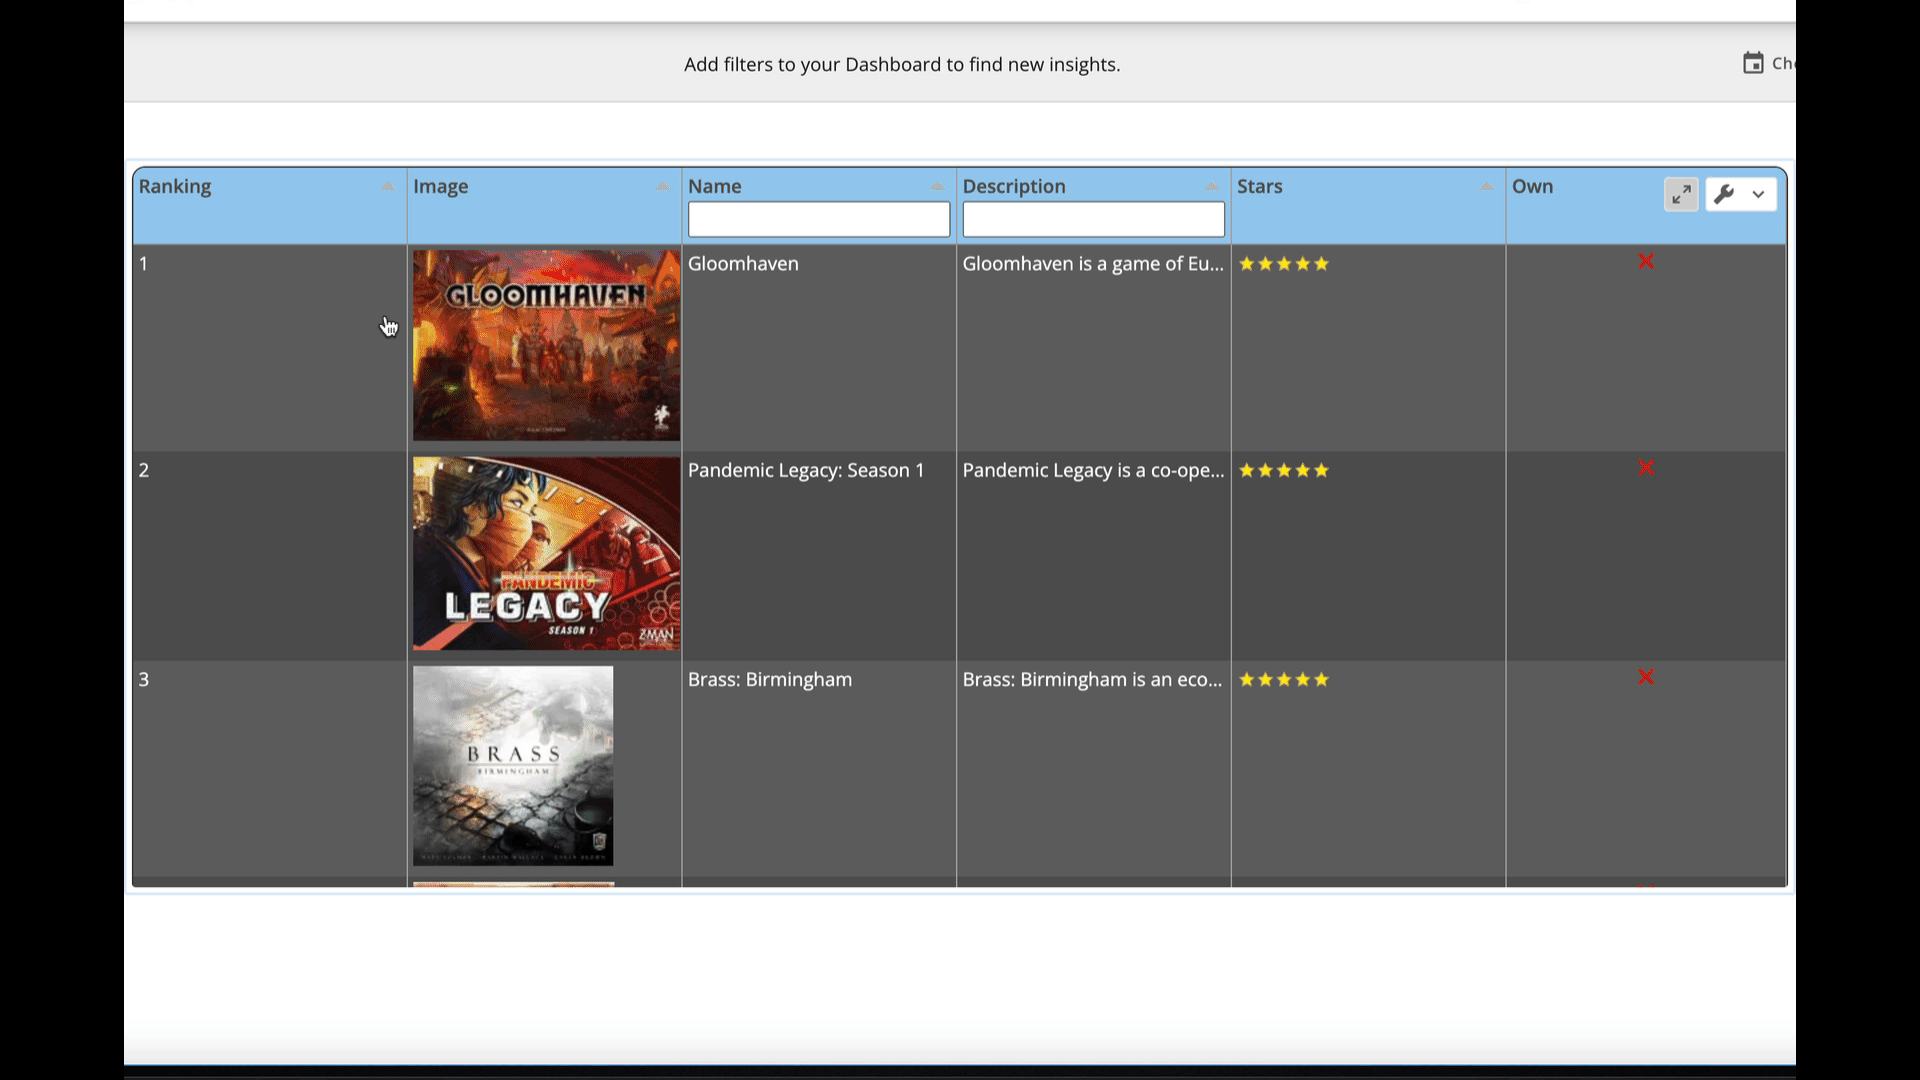Screen dimensions: 1920x1080
Task: Open the wrench settings icon
Action: (x=1724, y=194)
